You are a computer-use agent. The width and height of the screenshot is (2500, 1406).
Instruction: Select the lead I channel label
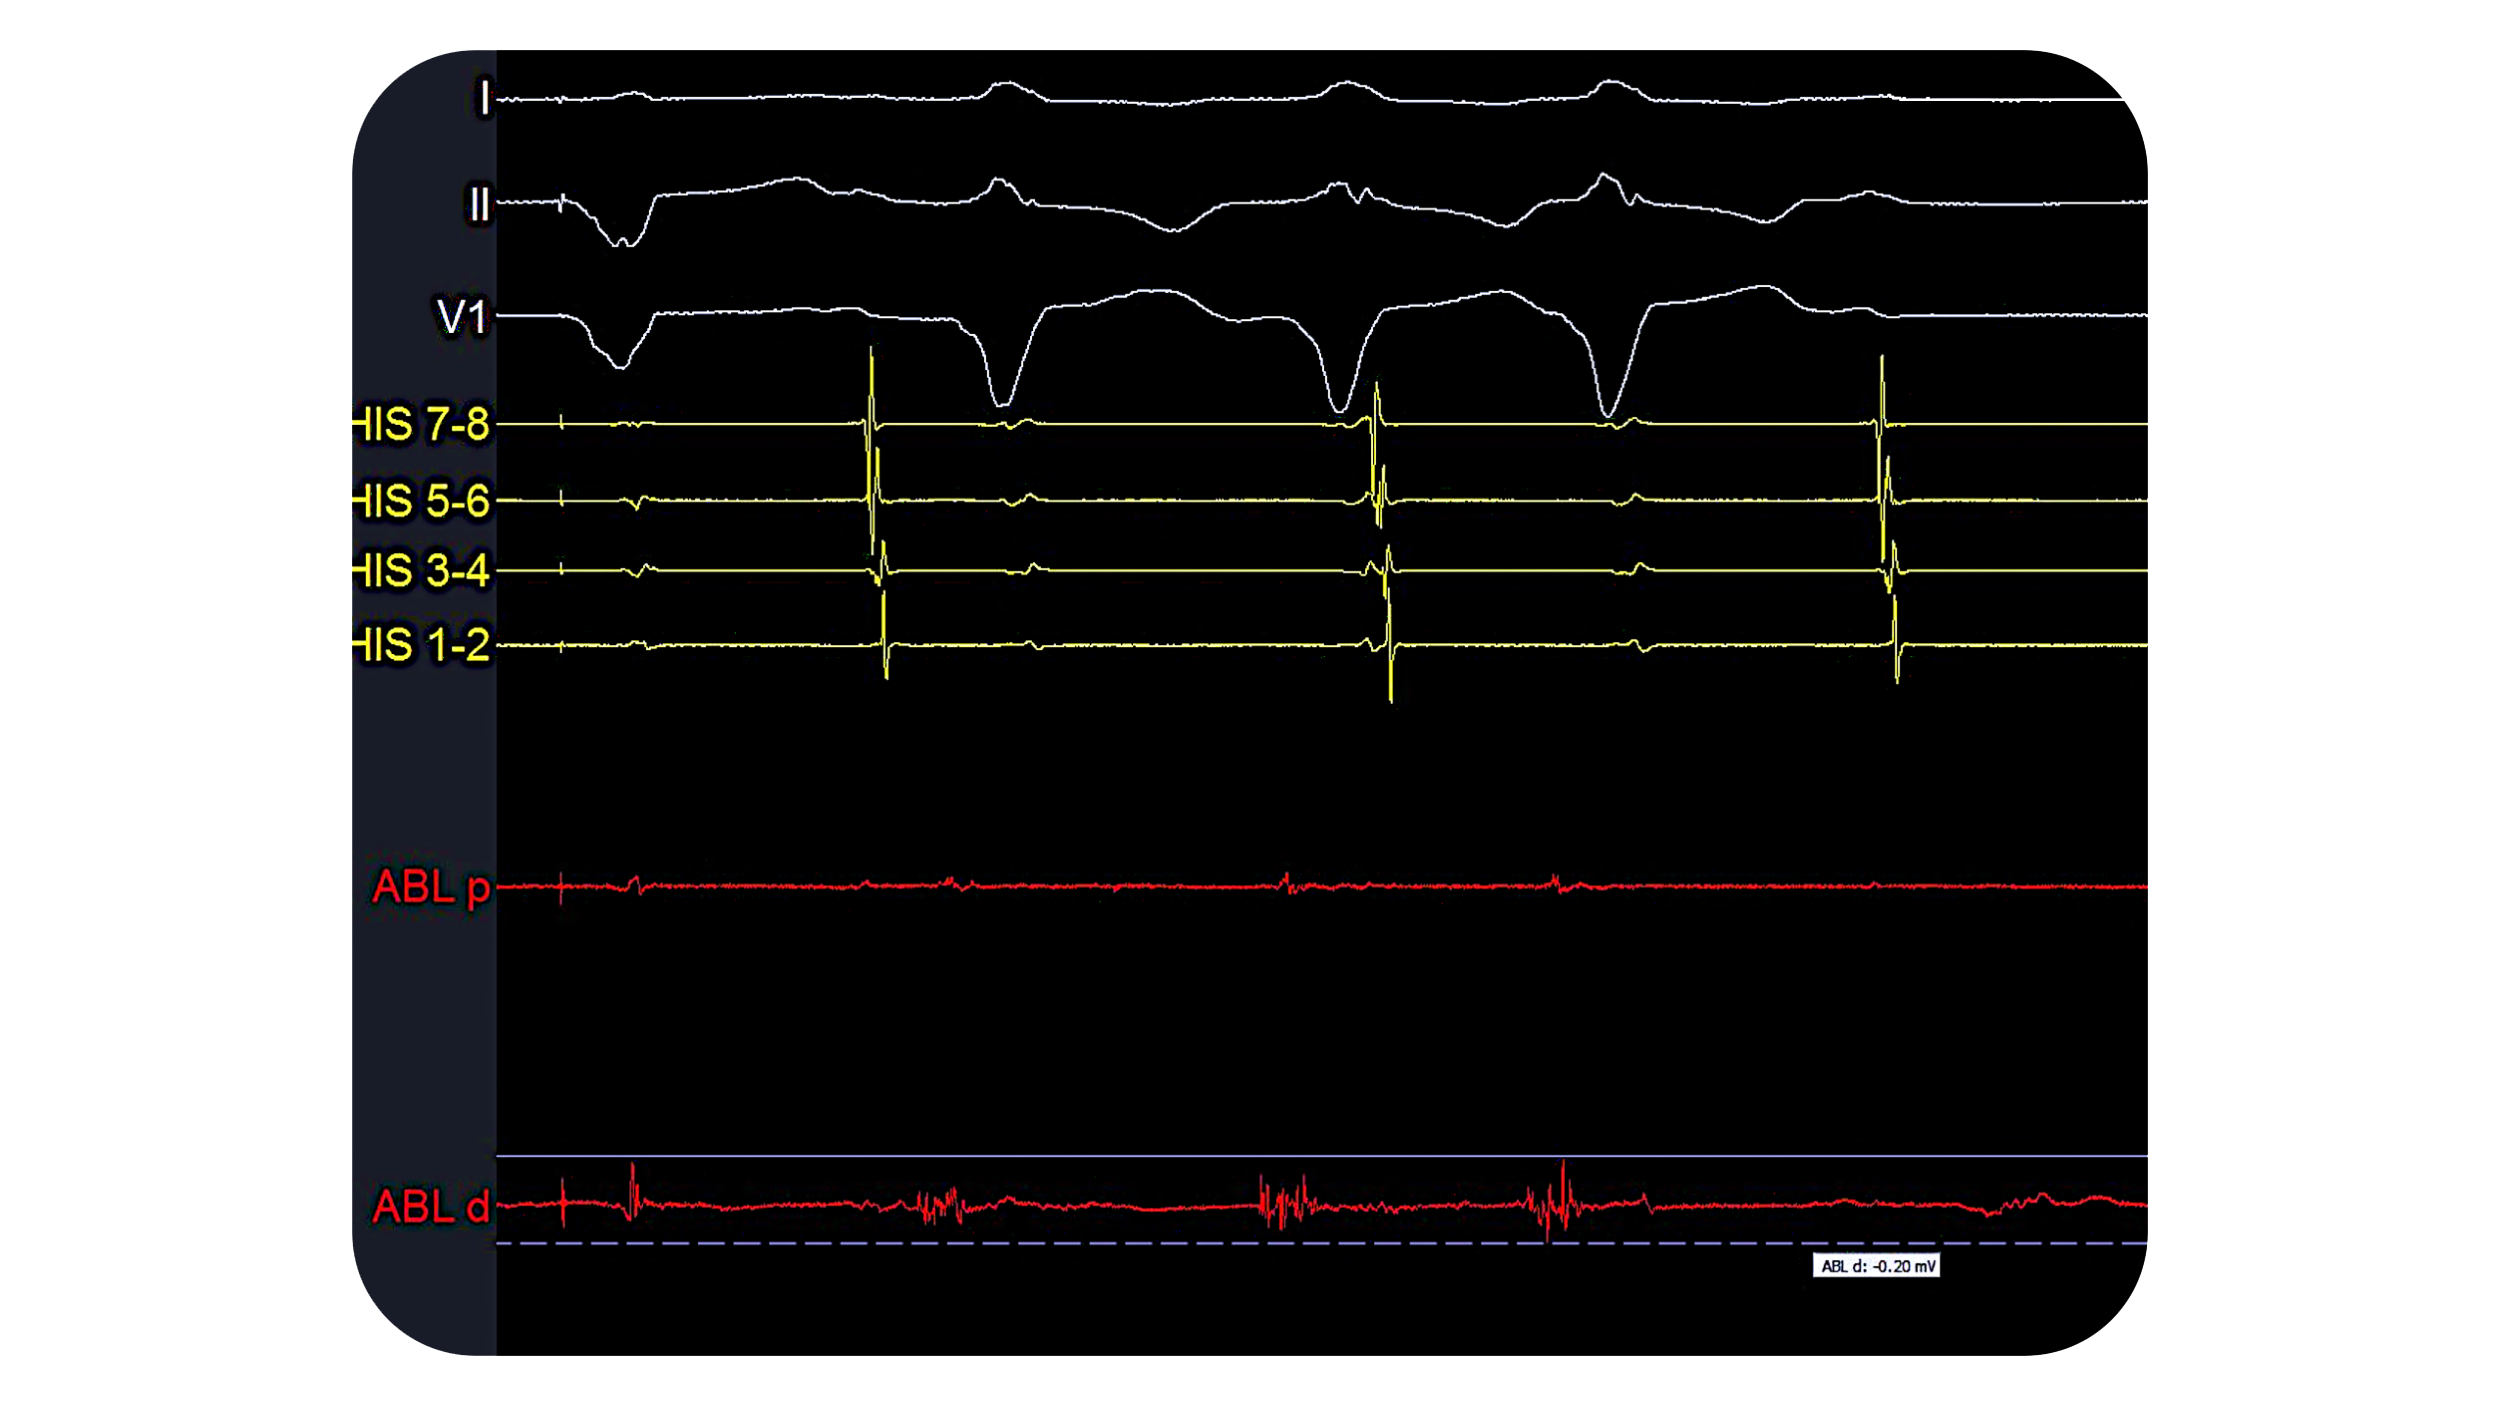click(484, 98)
